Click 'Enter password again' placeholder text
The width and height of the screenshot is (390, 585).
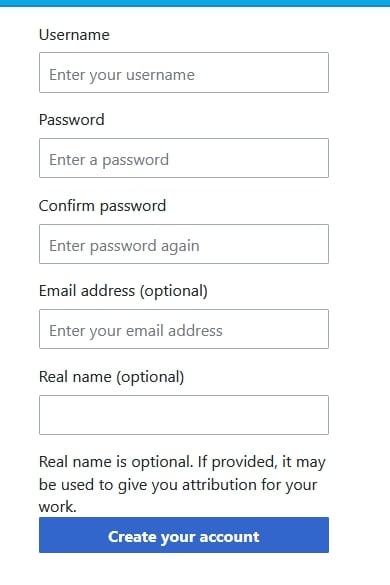click(x=124, y=246)
